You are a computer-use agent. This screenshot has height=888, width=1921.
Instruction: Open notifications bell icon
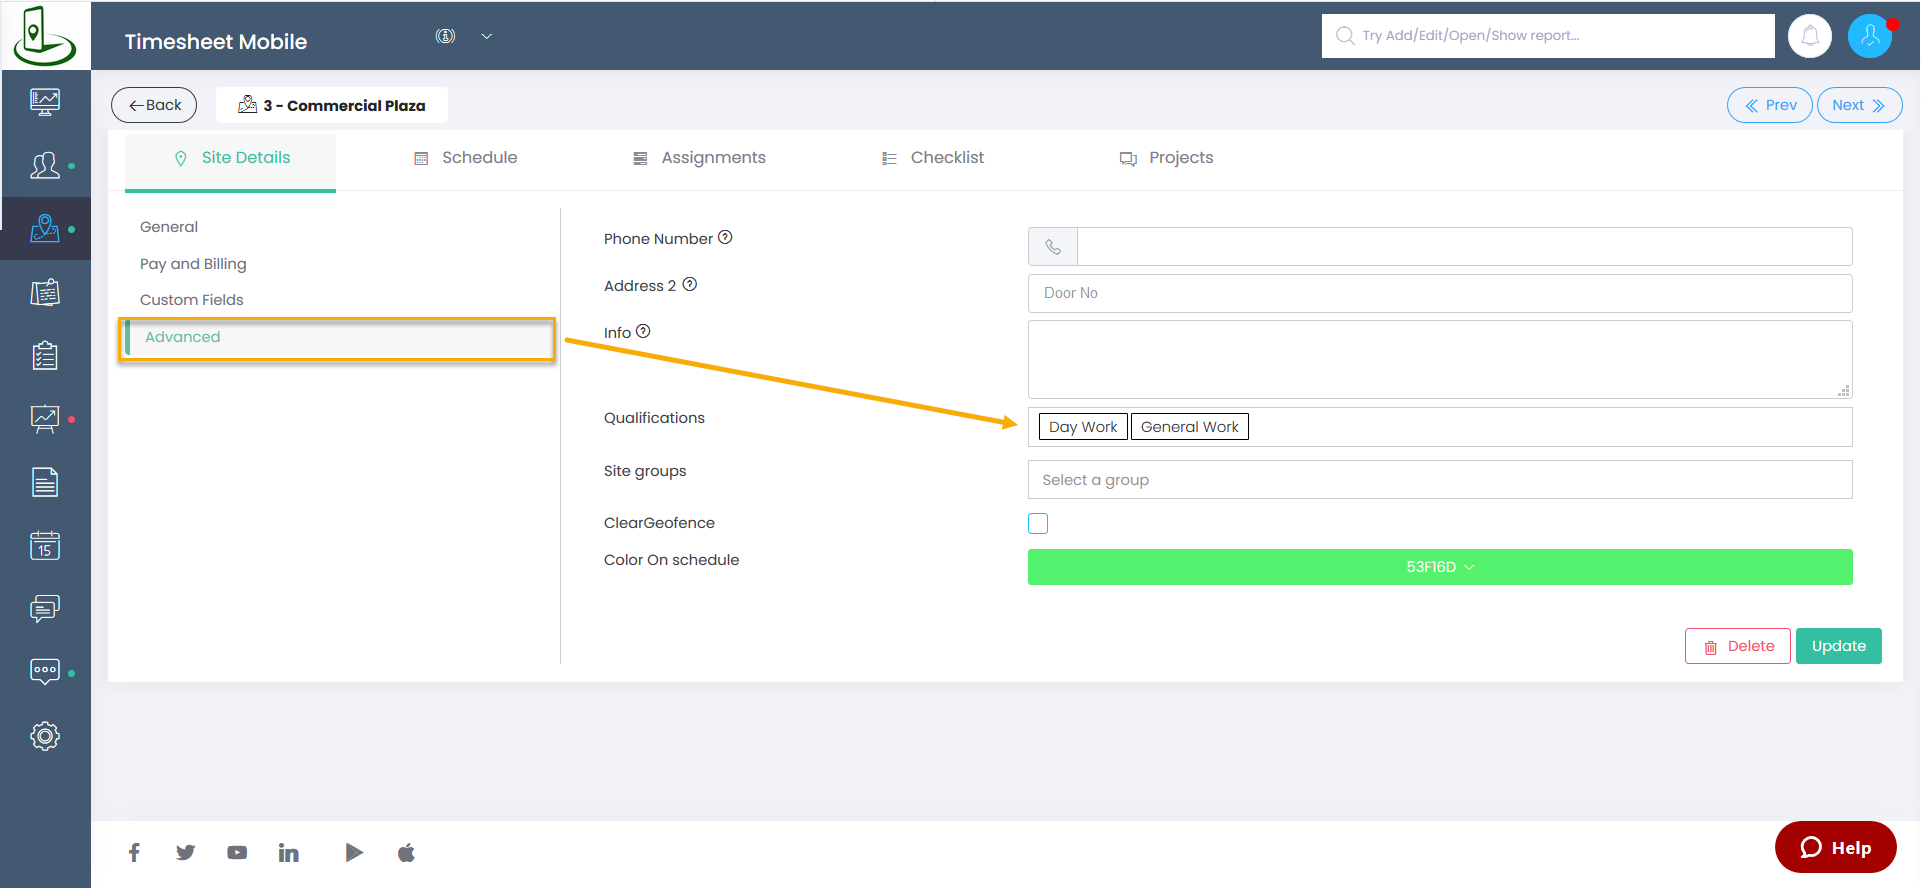(1810, 36)
